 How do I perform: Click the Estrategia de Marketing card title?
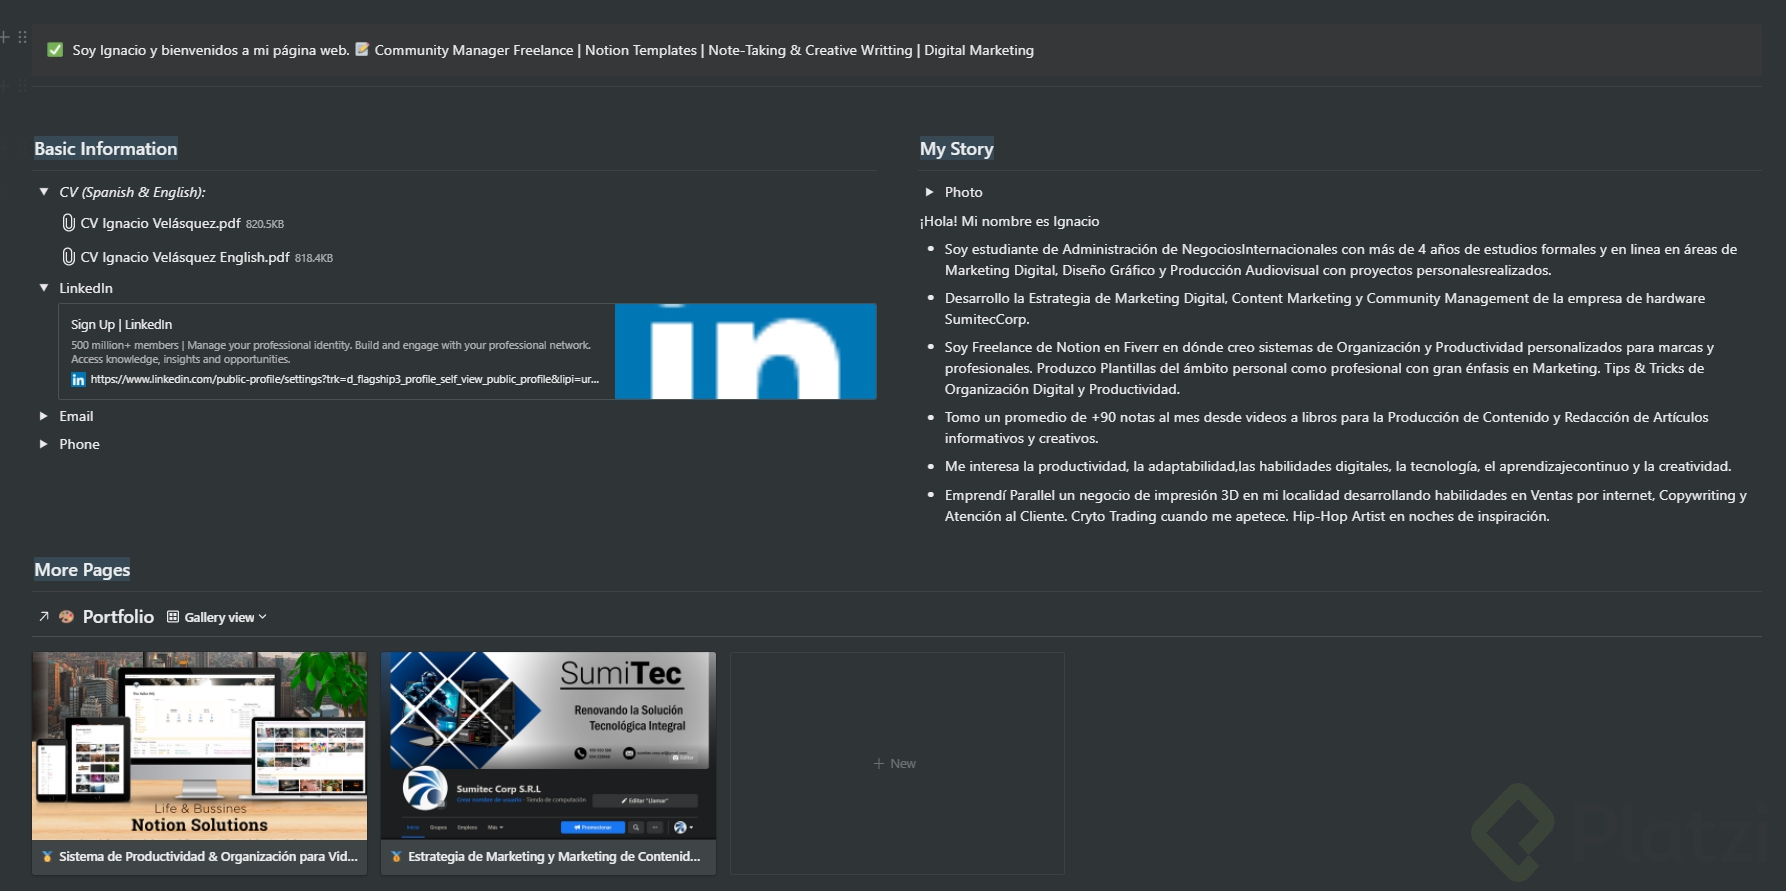pos(554,857)
